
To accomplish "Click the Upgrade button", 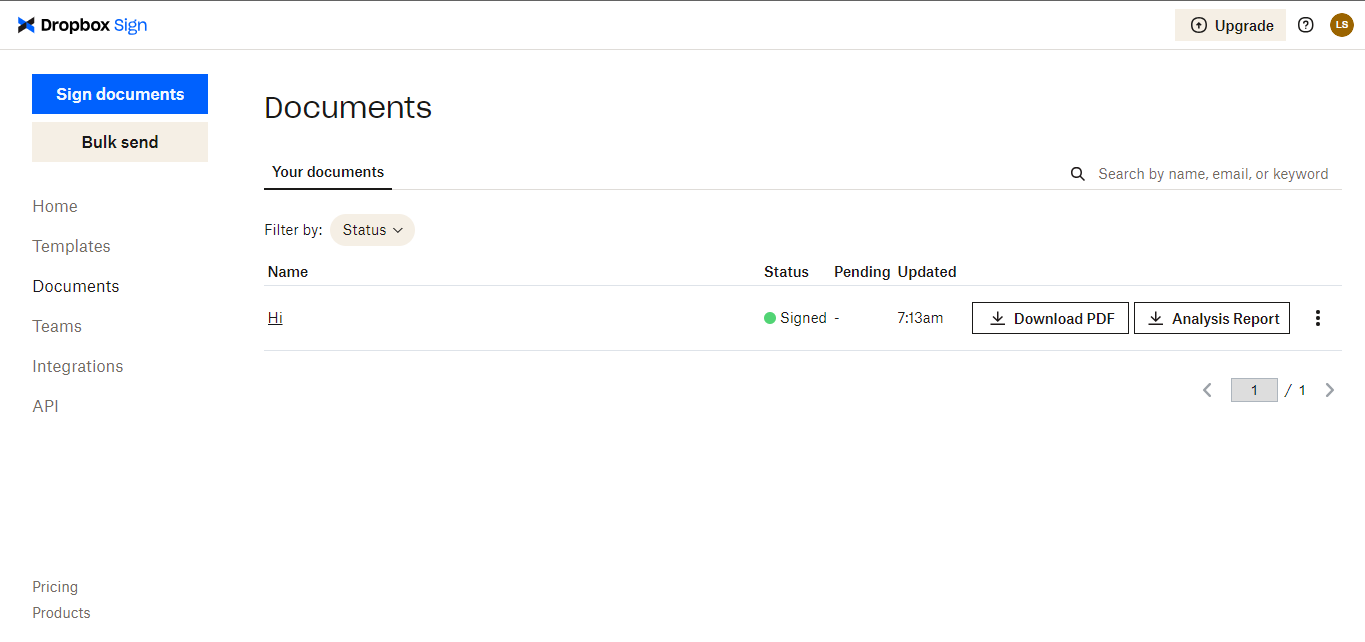I will 1230,25.
